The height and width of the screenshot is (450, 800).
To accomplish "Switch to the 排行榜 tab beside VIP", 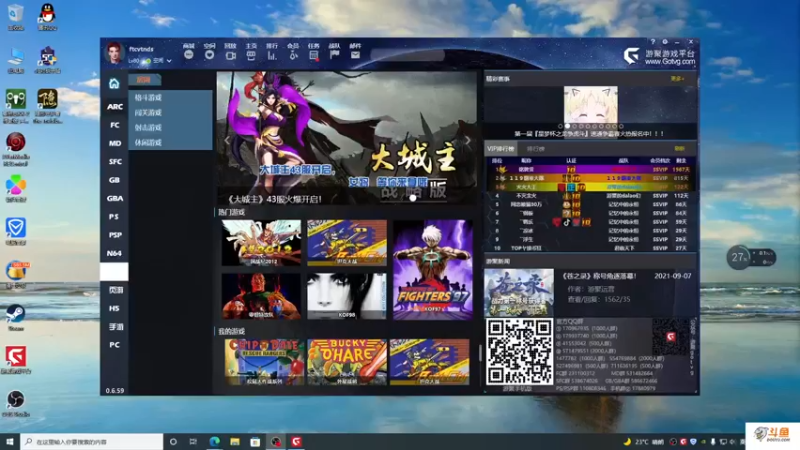I will pyautogui.click(x=536, y=148).
